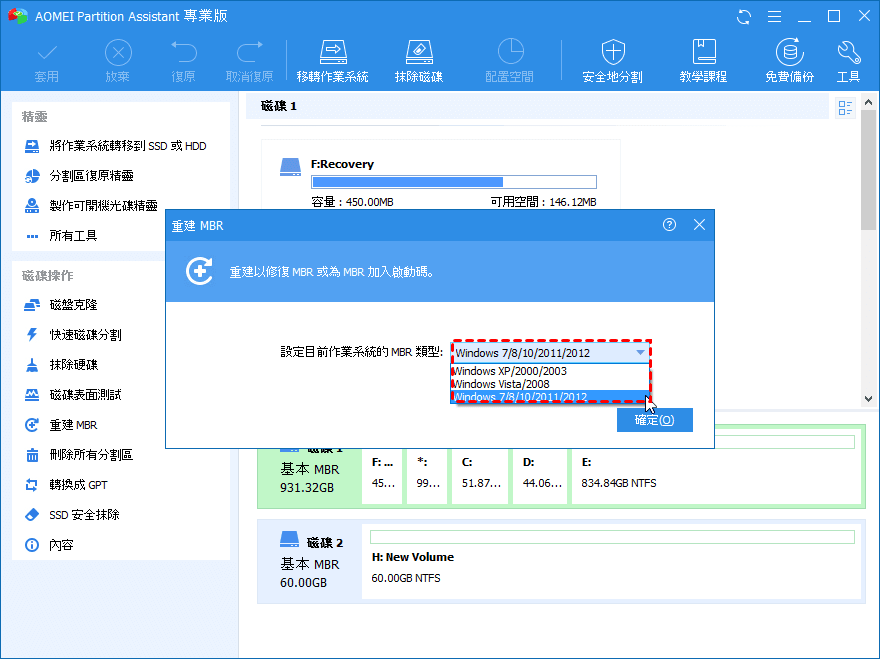
Task: Click the 轉換成 GPT sidebar icon
Action: coord(32,485)
